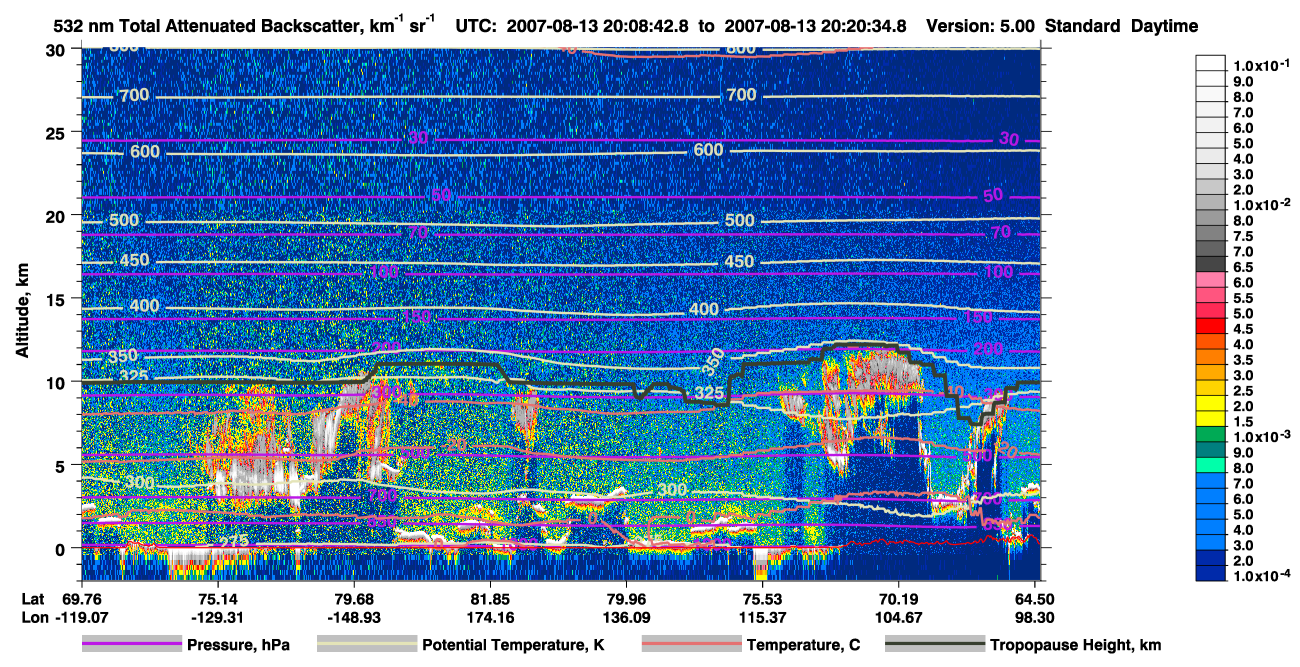This screenshot has width=1300, height=667.
Task: Click longitude value '98.30'
Action: (1035, 617)
